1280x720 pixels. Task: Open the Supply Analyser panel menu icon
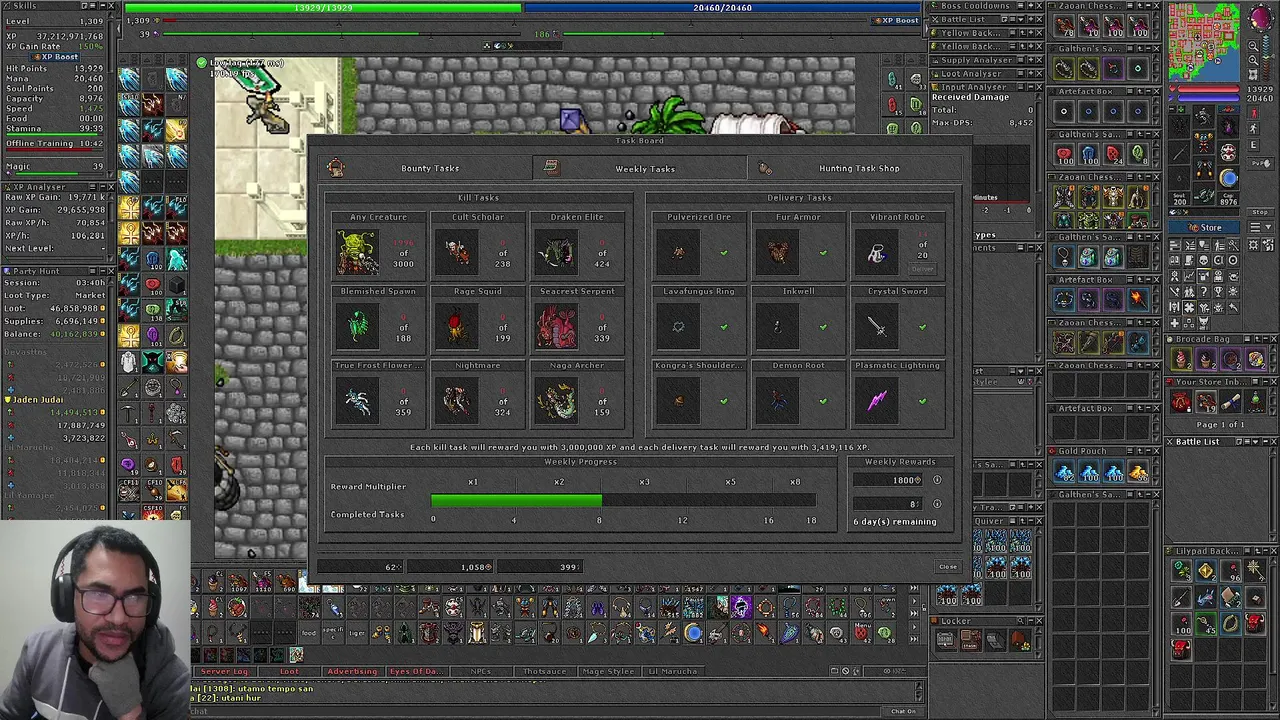(x=1018, y=60)
